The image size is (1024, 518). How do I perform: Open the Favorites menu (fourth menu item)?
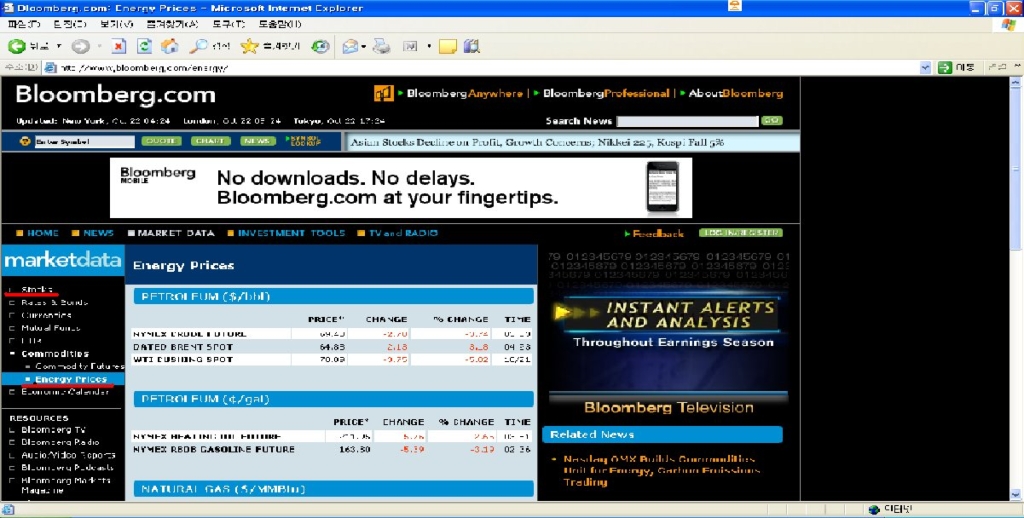pyautogui.click(x=172, y=24)
